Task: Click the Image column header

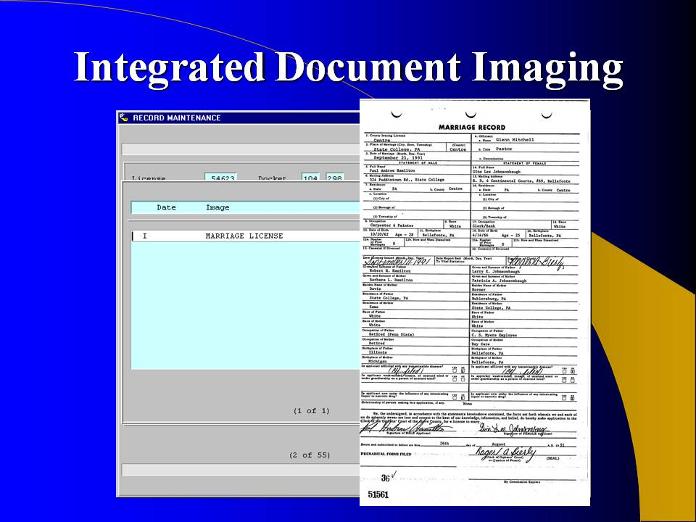Action: tap(217, 208)
